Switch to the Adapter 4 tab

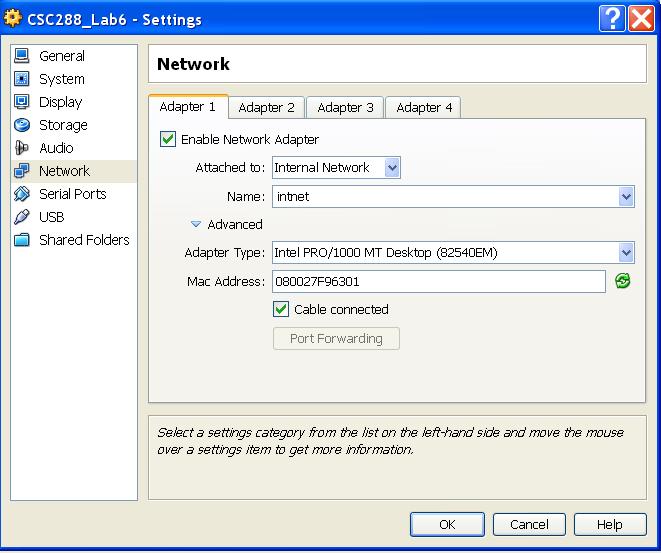point(424,107)
